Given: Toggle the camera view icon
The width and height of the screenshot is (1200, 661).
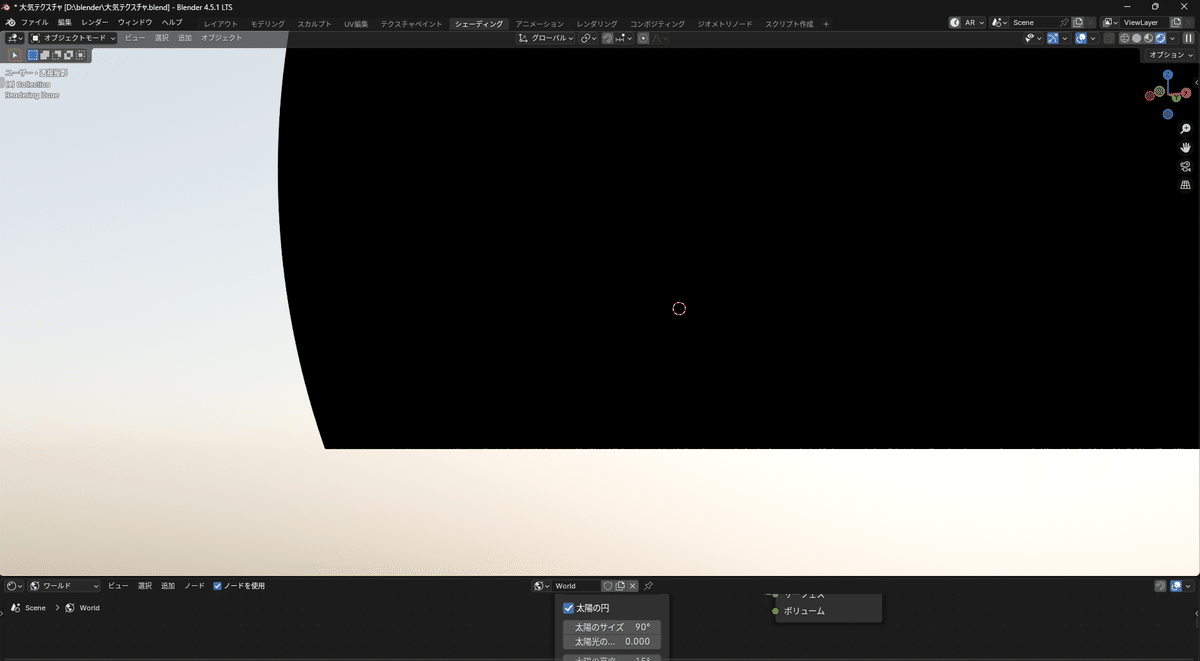Looking at the screenshot, I should point(1186,167).
